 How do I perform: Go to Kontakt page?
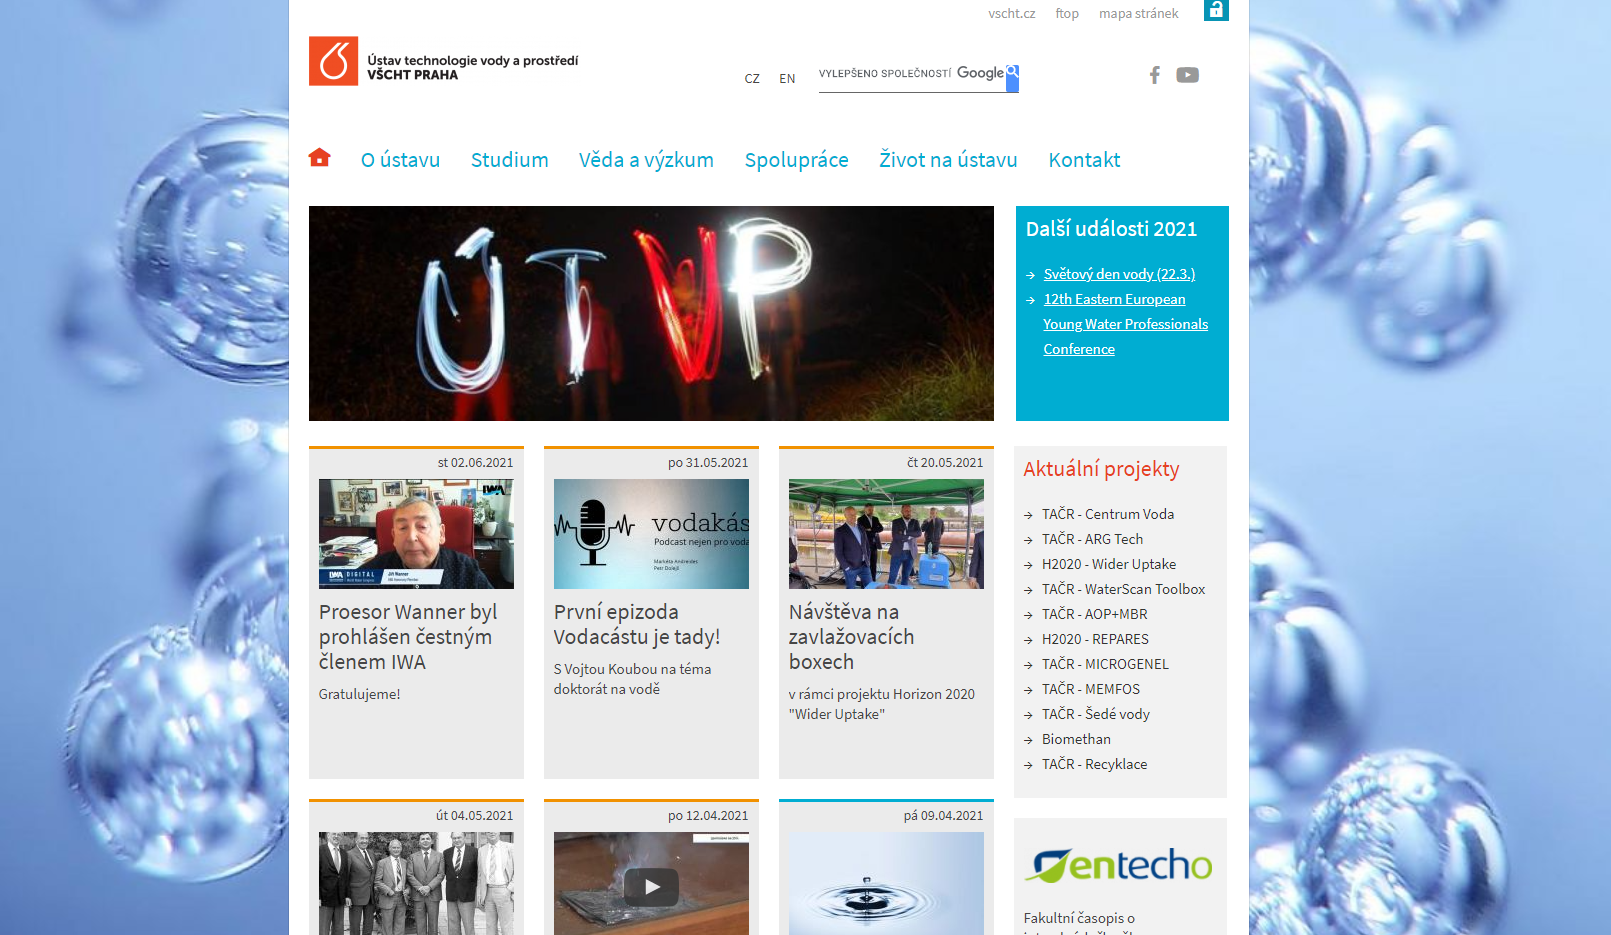pyautogui.click(x=1084, y=160)
